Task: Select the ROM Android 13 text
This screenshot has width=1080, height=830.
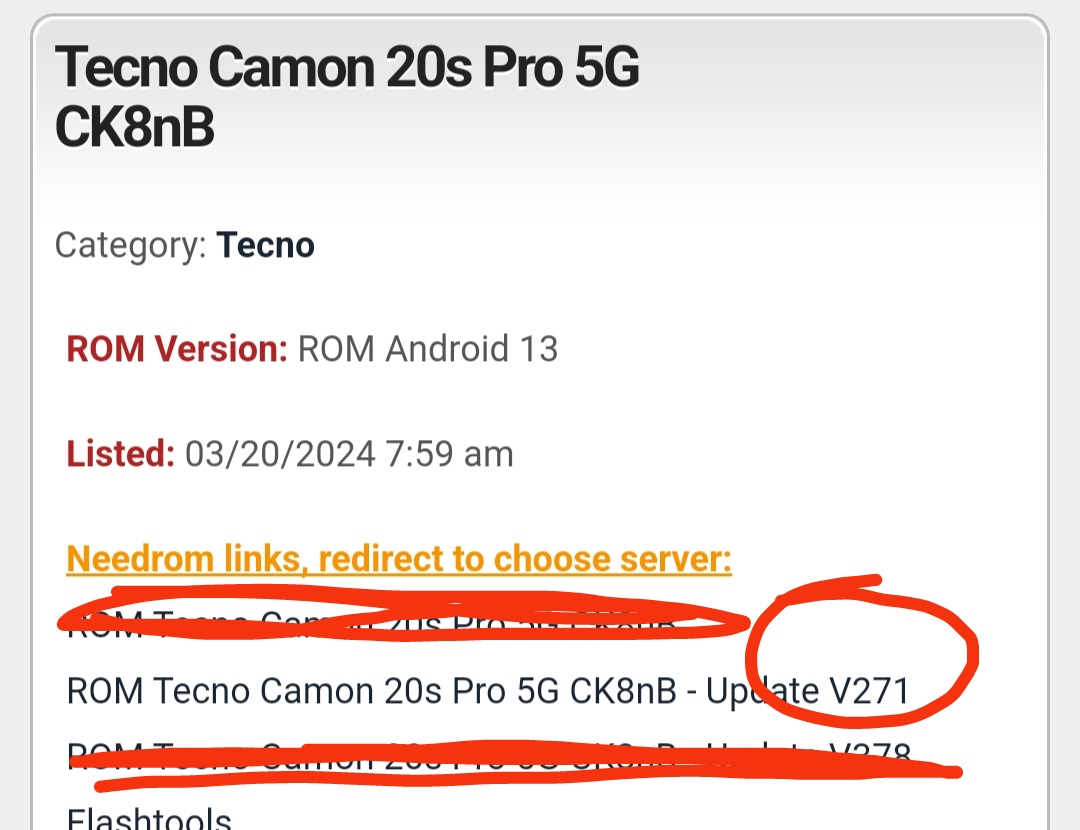Action: click(428, 349)
